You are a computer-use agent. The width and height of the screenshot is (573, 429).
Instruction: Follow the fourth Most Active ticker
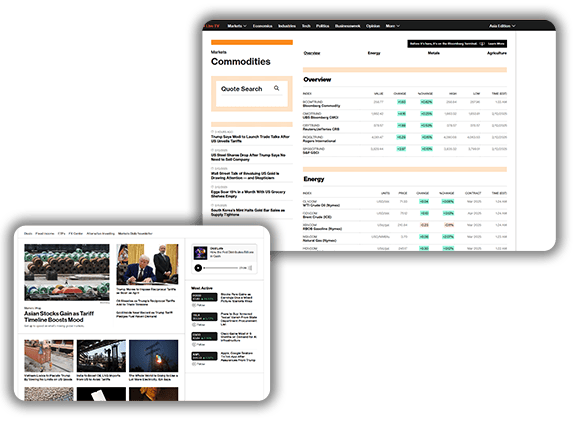[x=199, y=364]
